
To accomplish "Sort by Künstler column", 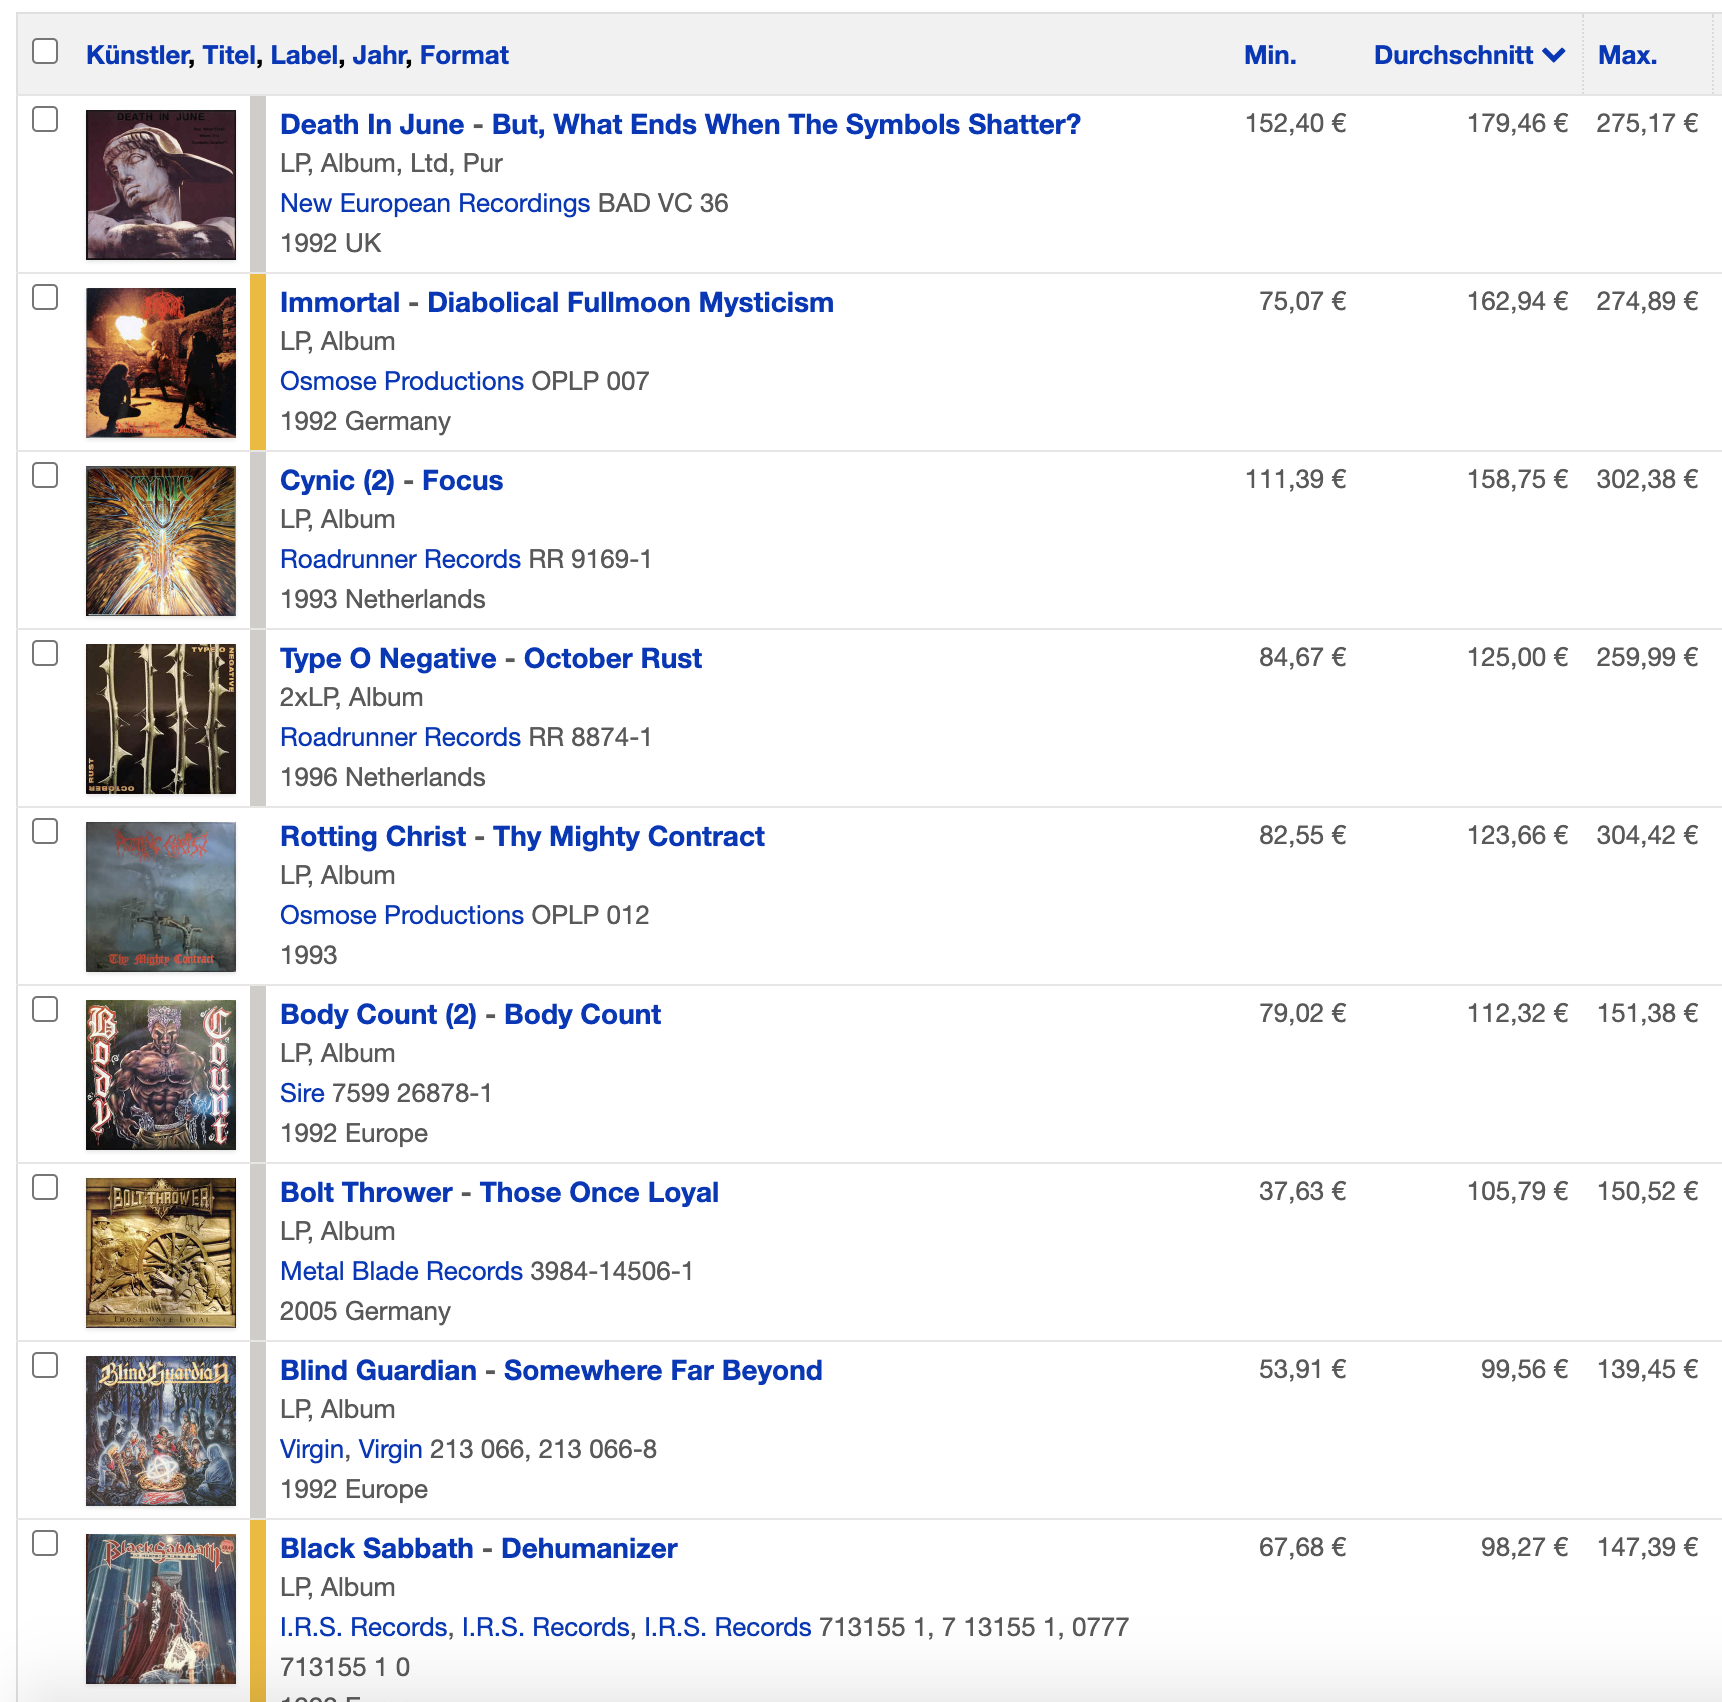I will 137,55.
